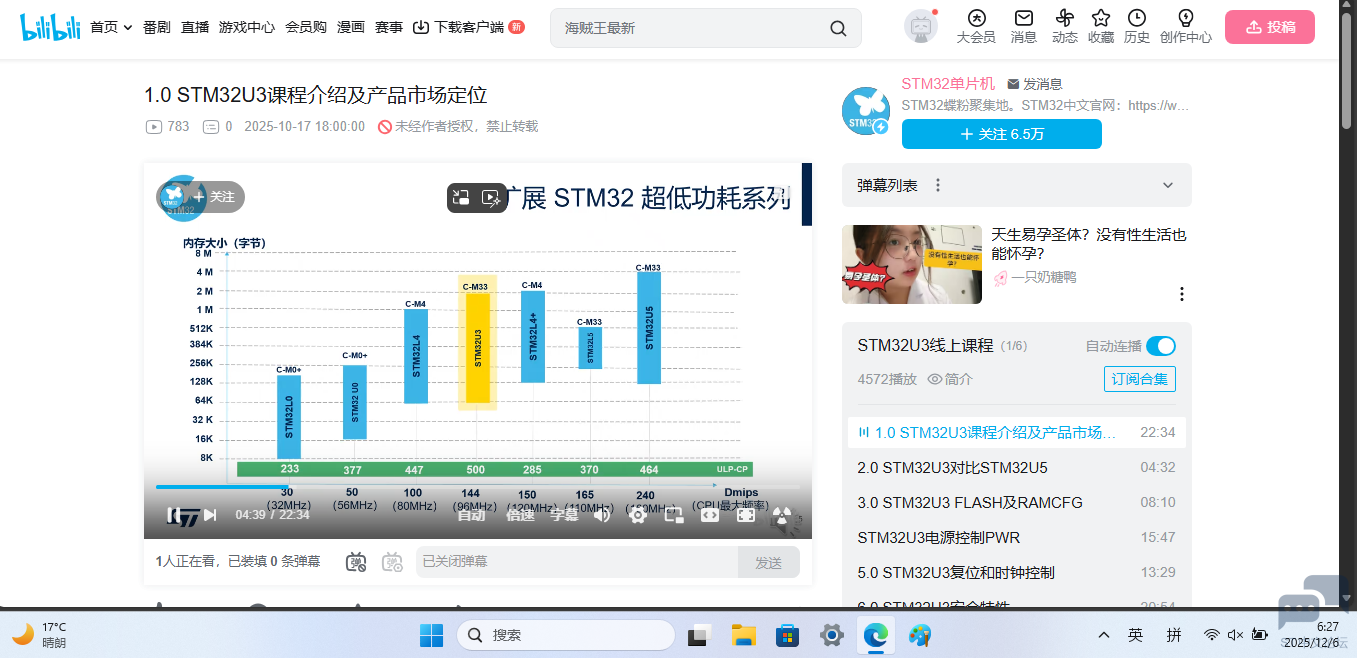Click the search magnifier icon
Viewport: 1357px width, 658px height.
click(x=838, y=28)
